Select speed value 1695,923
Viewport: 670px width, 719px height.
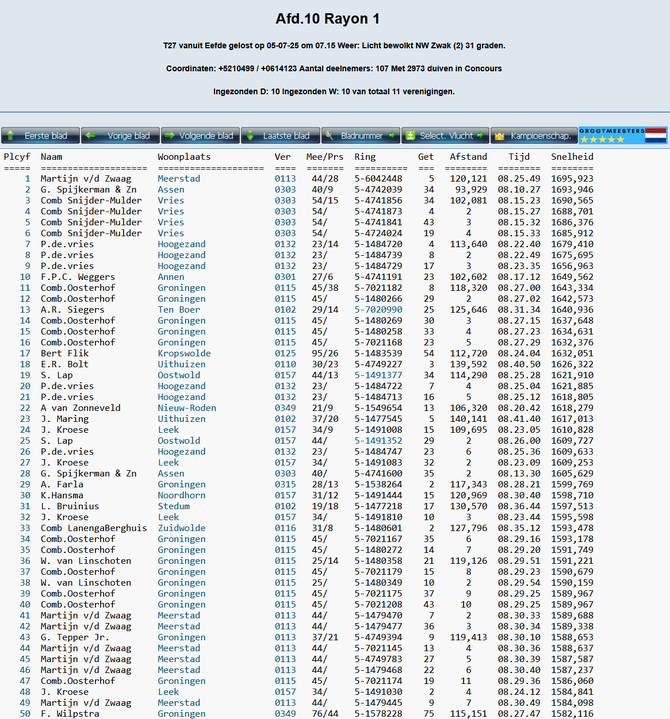click(572, 179)
